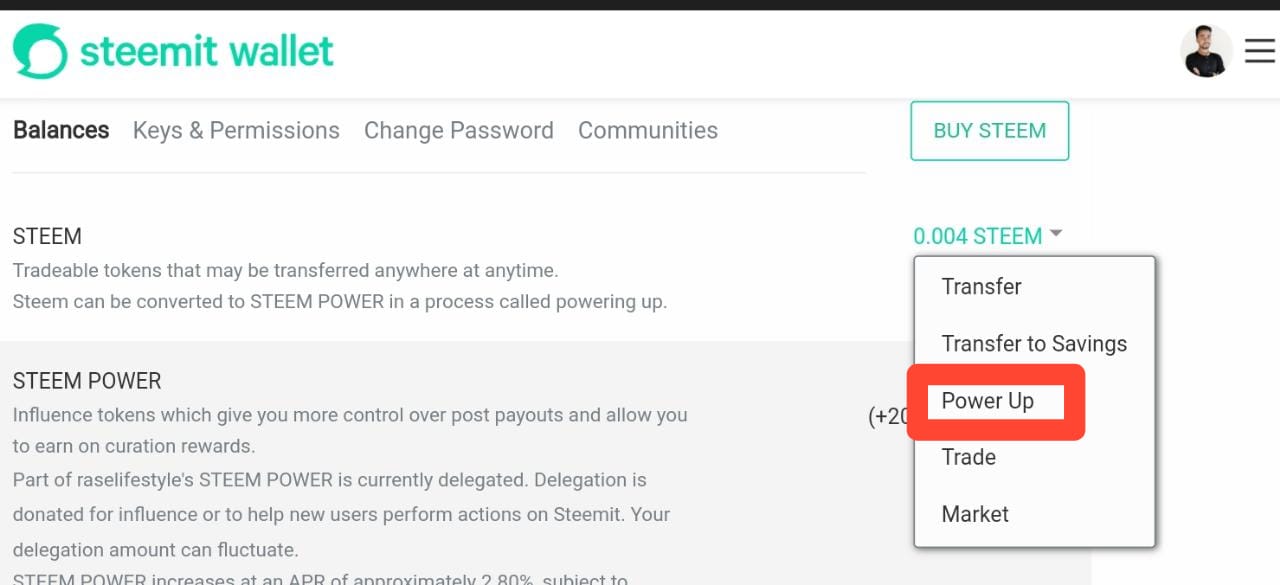The image size is (1280, 585).
Task: Open Market from the dropdown menu
Action: pos(975,514)
